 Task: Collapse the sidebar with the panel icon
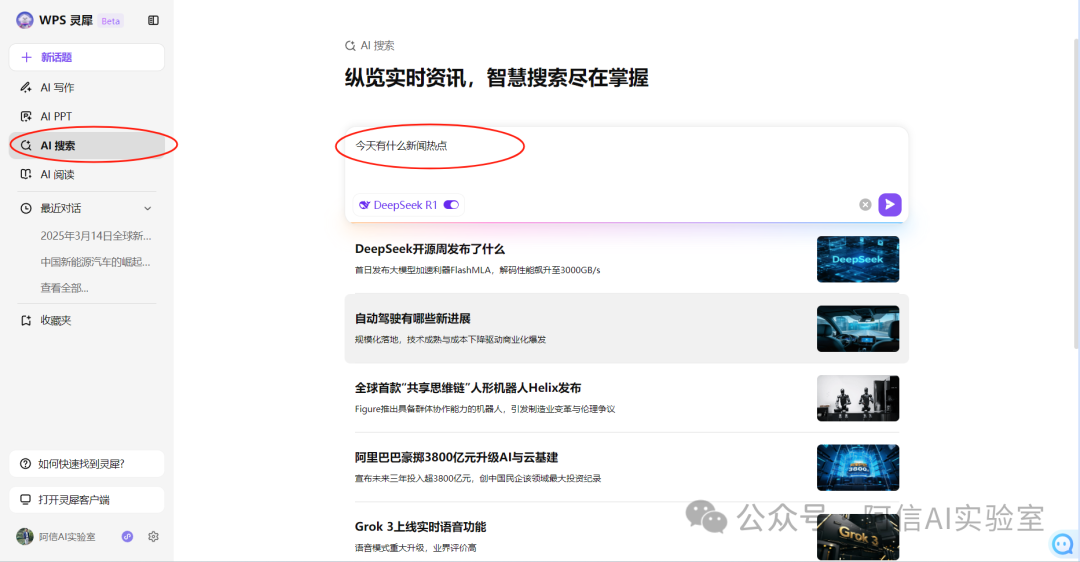[154, 21]
